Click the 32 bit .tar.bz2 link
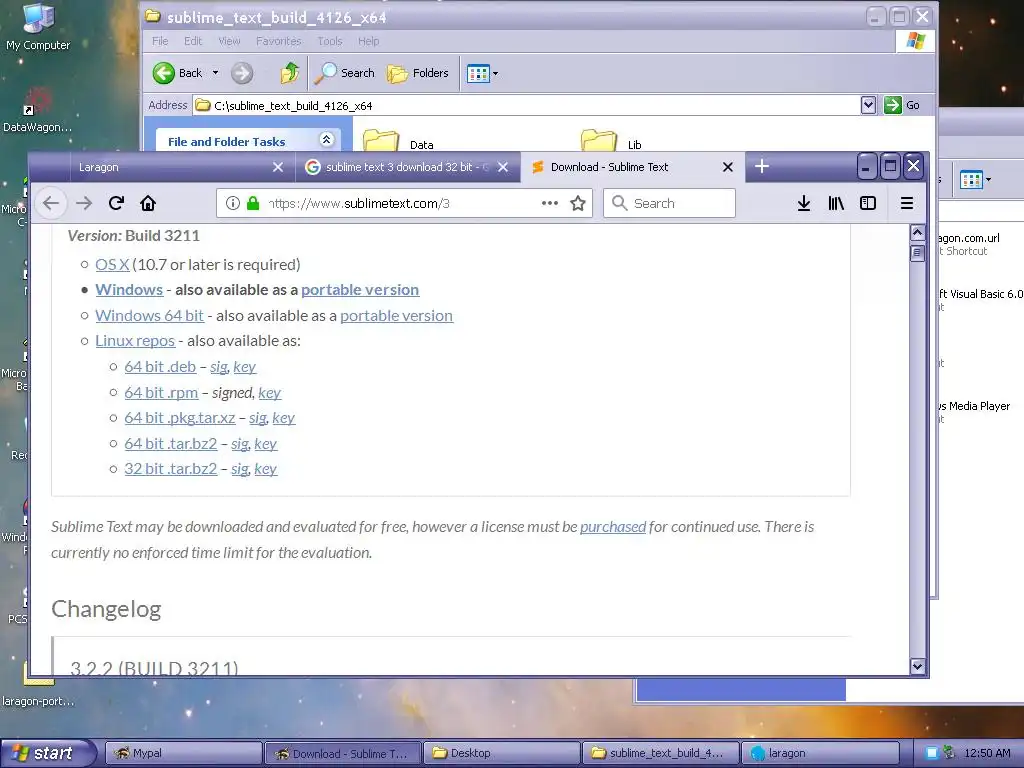This screenshot has height=768, width=1024. coord(170,468)
